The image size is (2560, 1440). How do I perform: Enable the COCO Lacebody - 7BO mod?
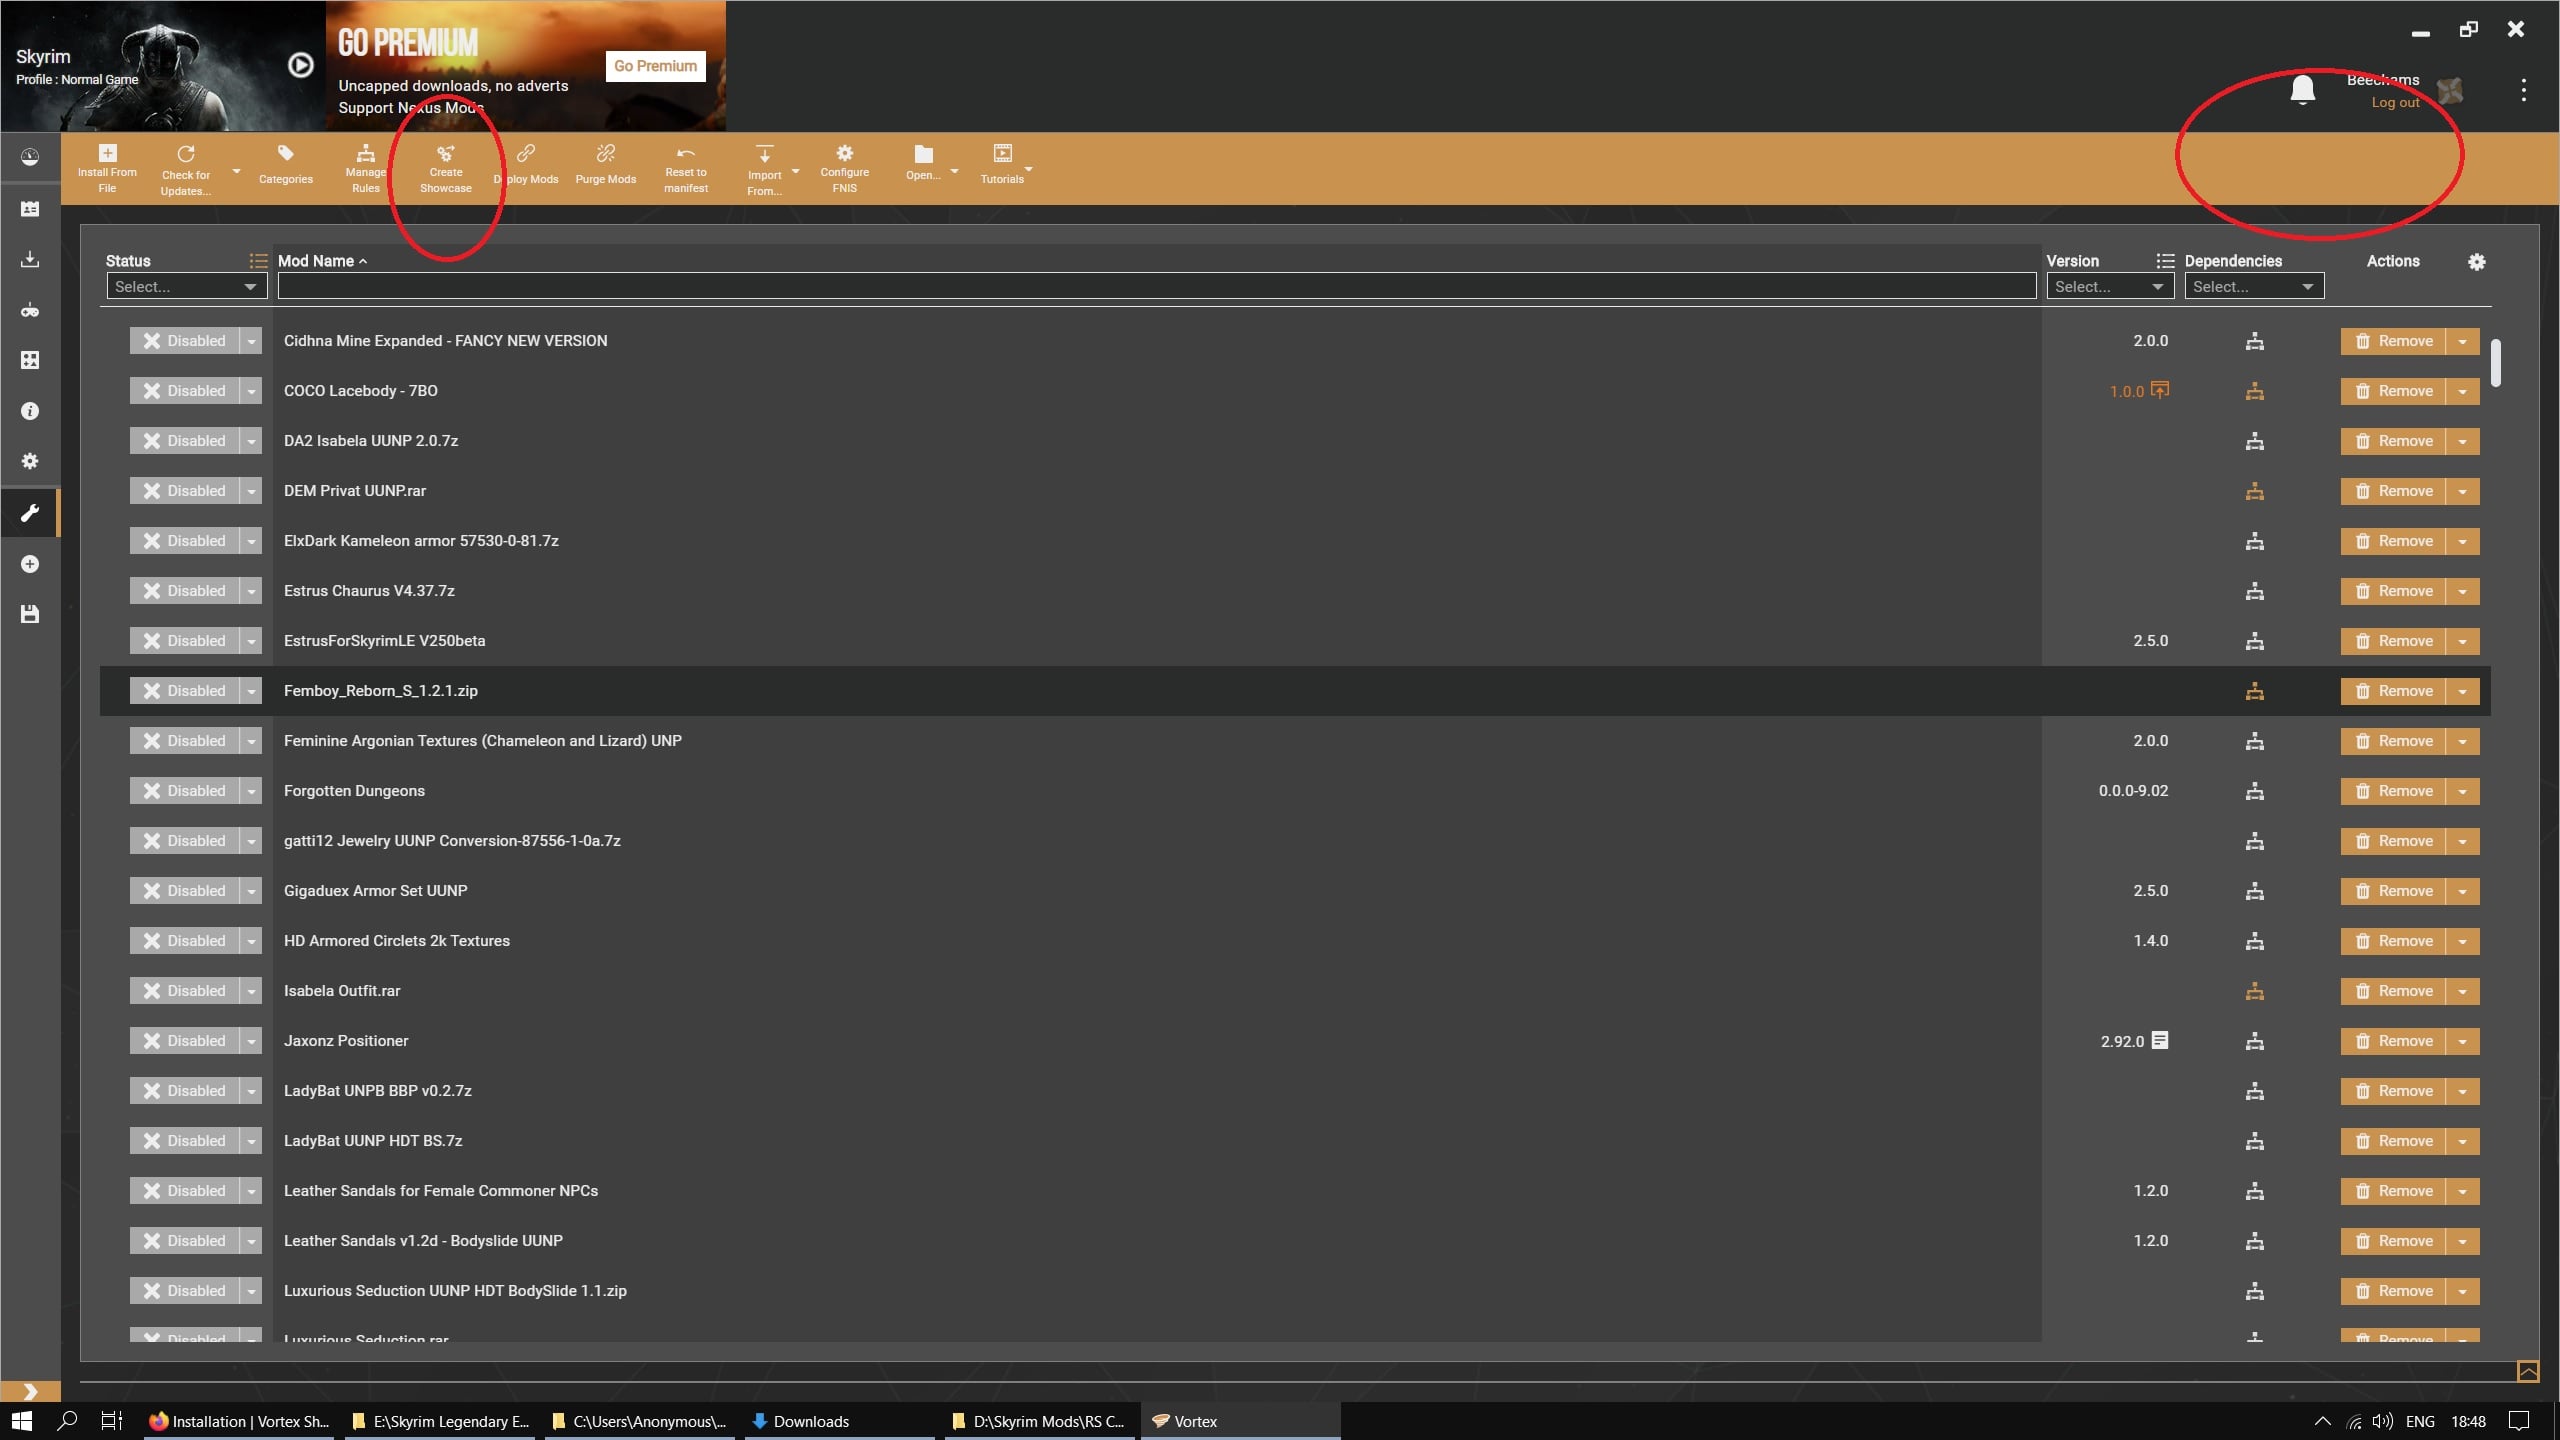185,391
